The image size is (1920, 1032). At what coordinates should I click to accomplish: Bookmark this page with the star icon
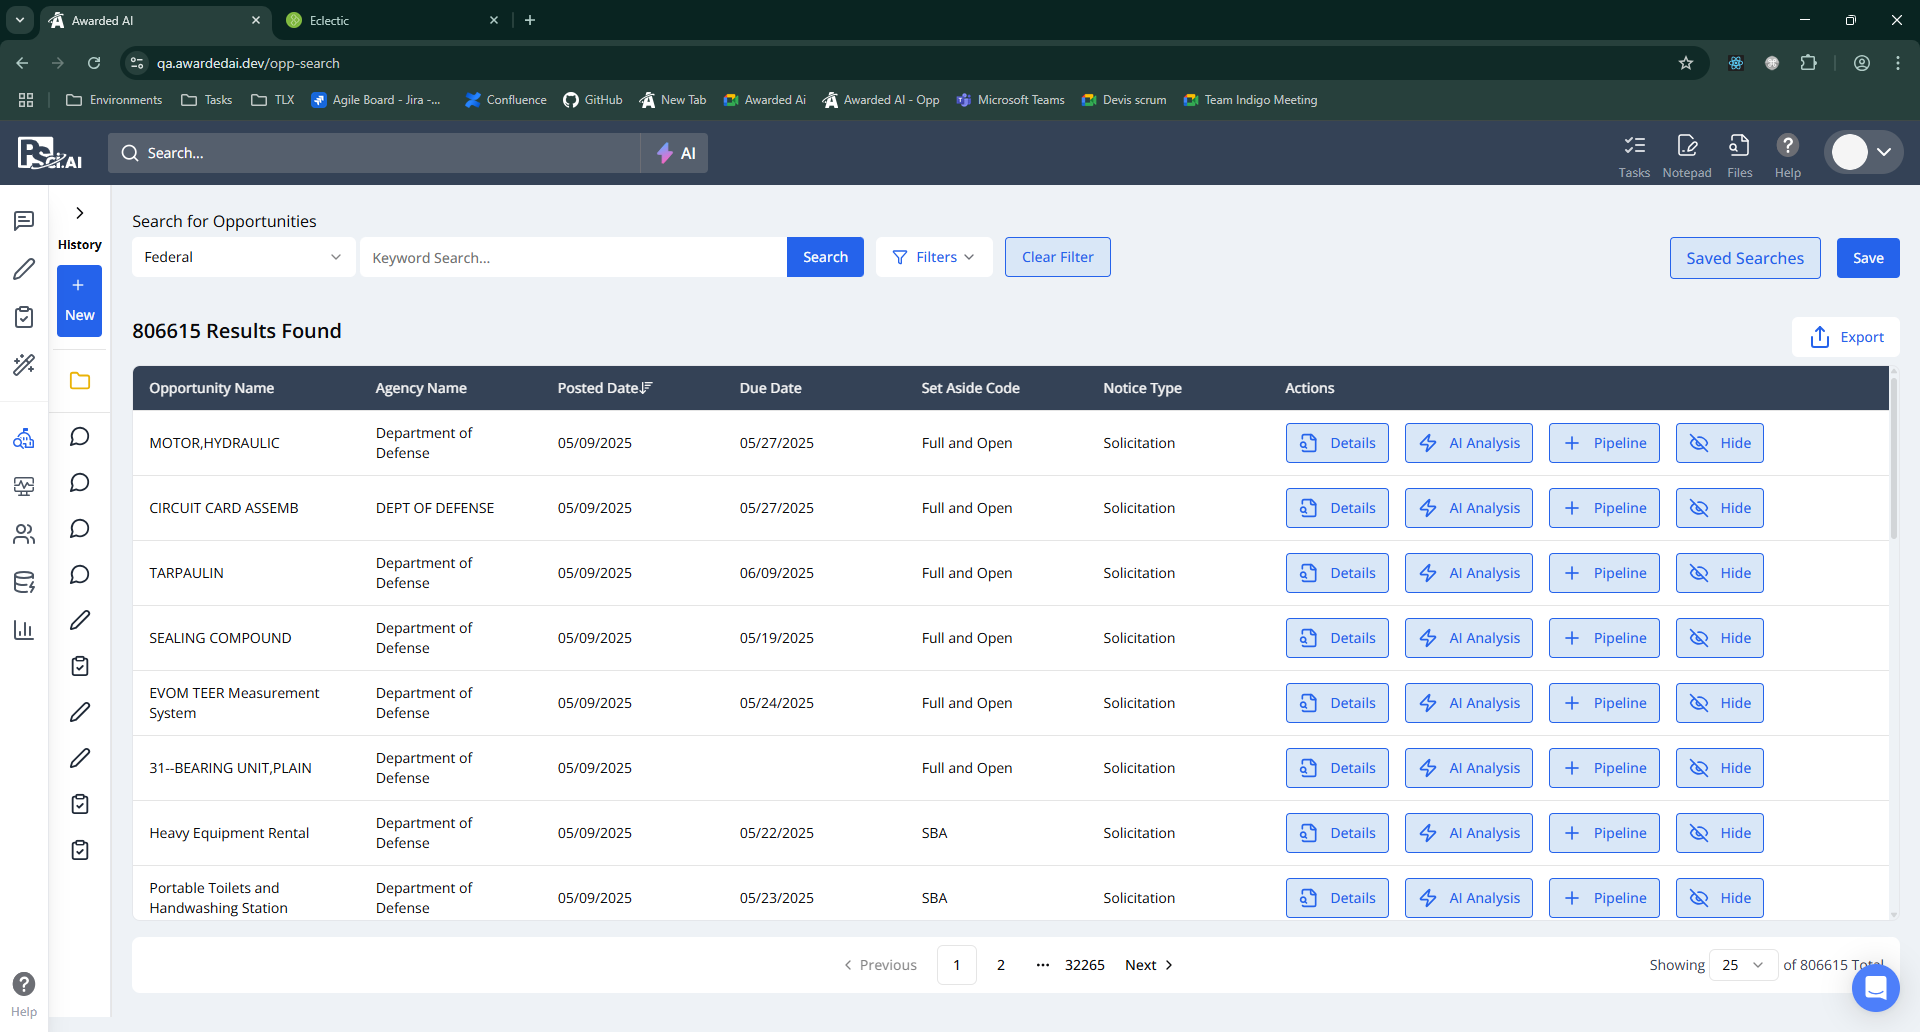point(1686,63)
